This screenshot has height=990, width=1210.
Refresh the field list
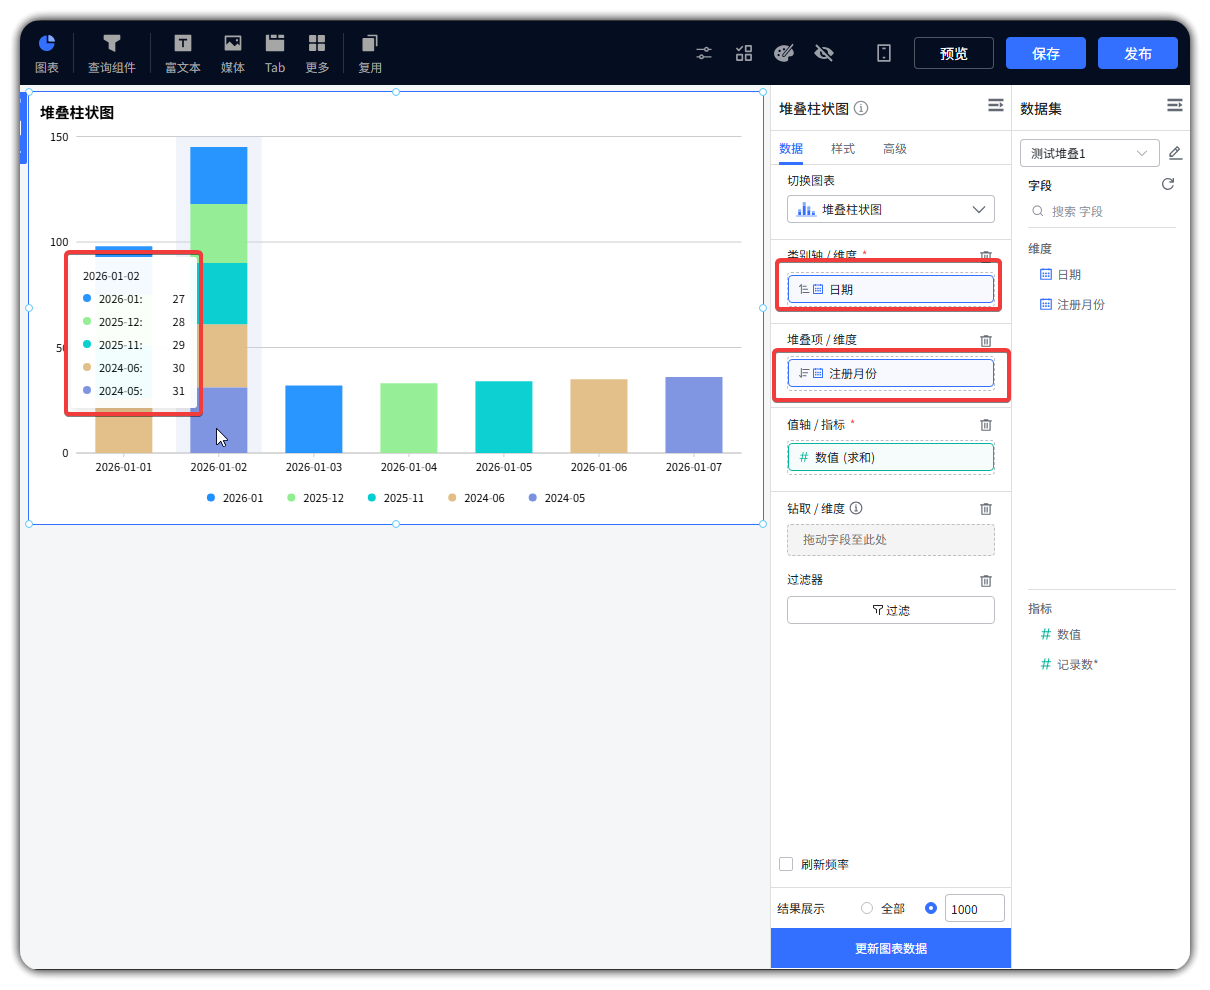click(x=1167, y=185)
